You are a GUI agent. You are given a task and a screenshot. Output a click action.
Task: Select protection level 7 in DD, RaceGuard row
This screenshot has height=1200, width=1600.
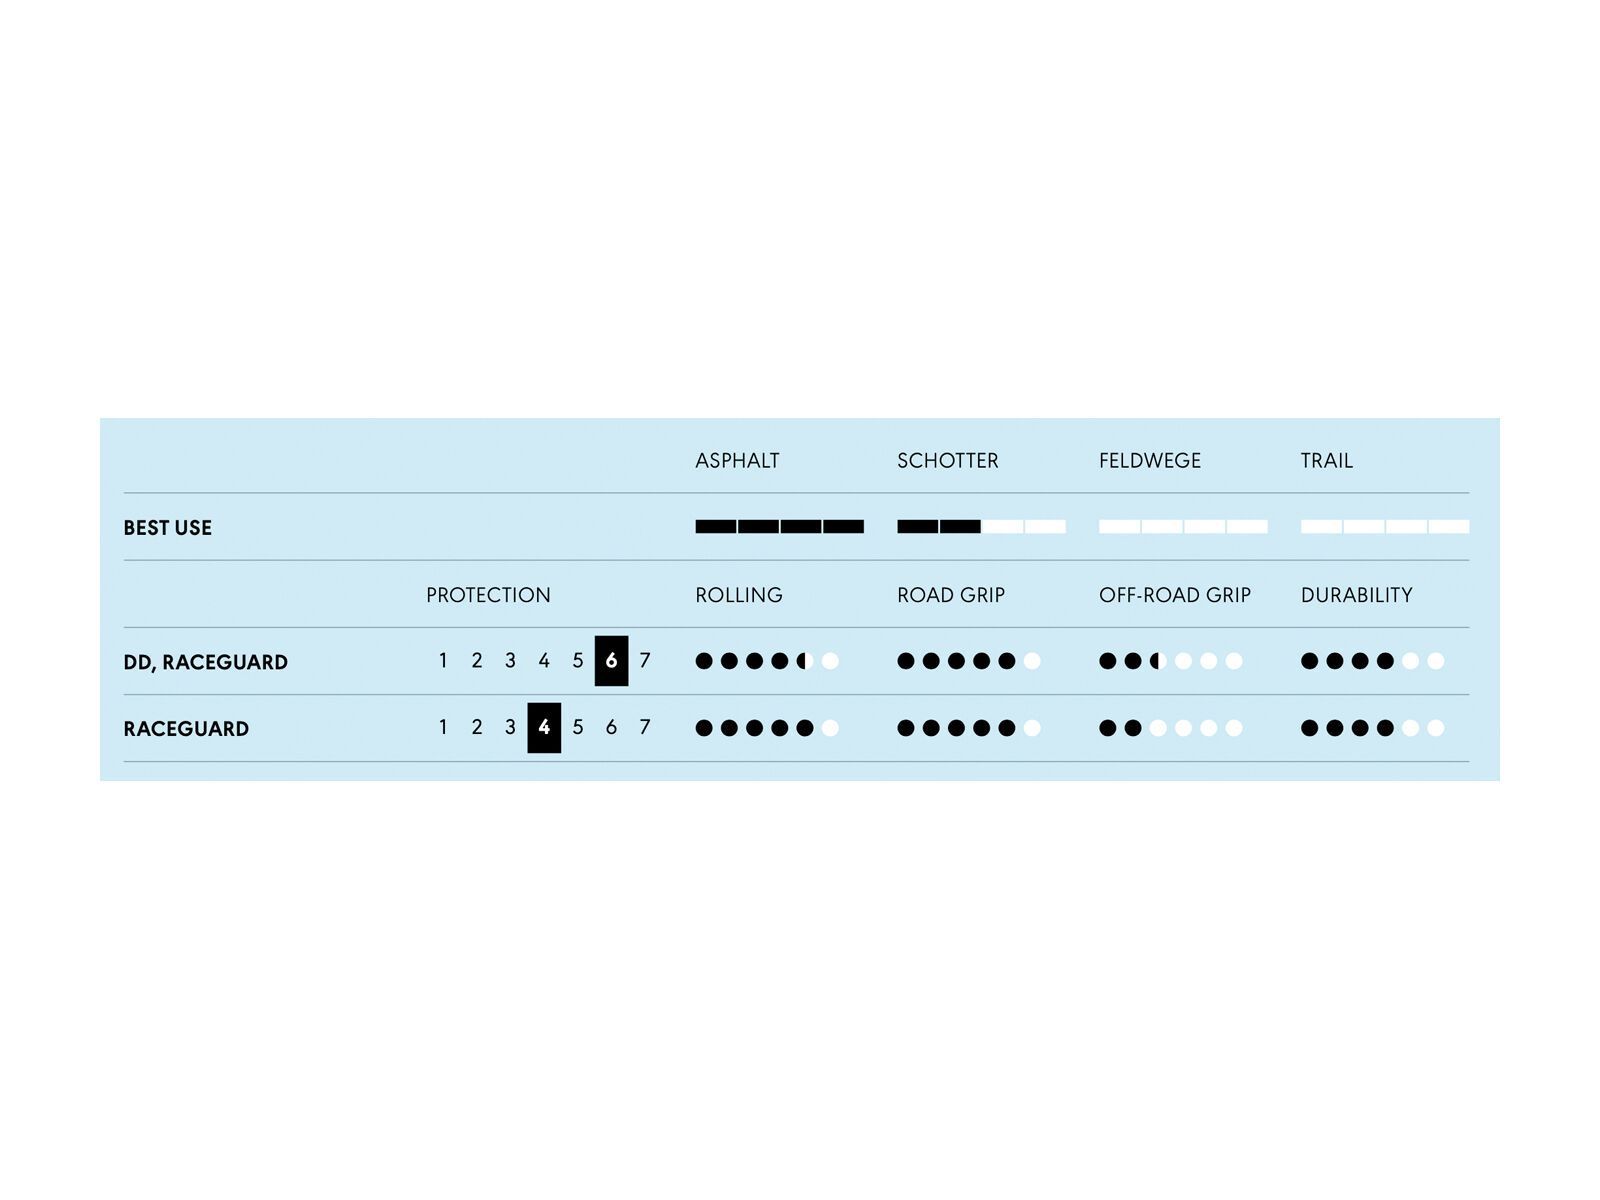pos(645,661)
